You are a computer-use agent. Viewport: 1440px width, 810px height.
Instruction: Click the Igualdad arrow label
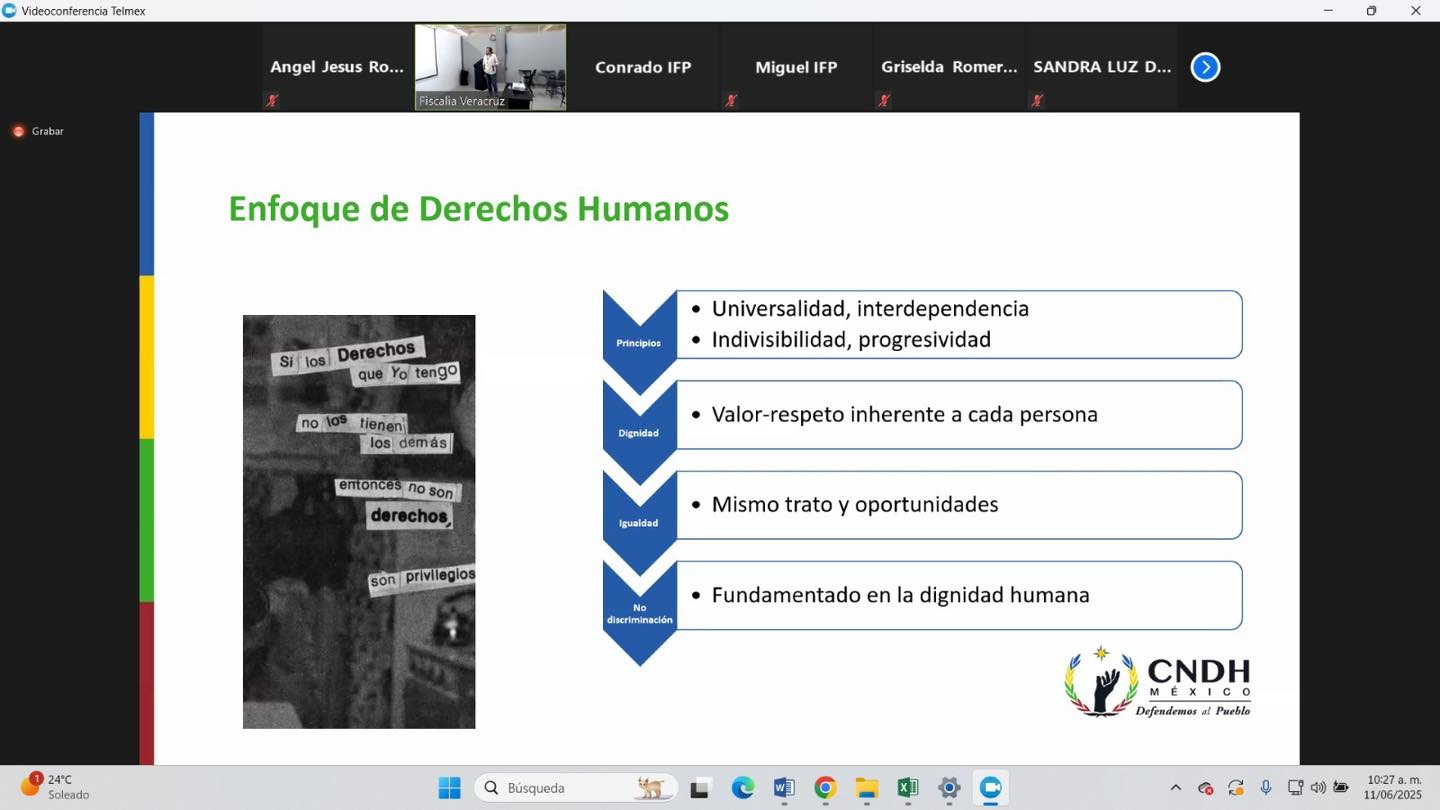[x=639, y=523]
